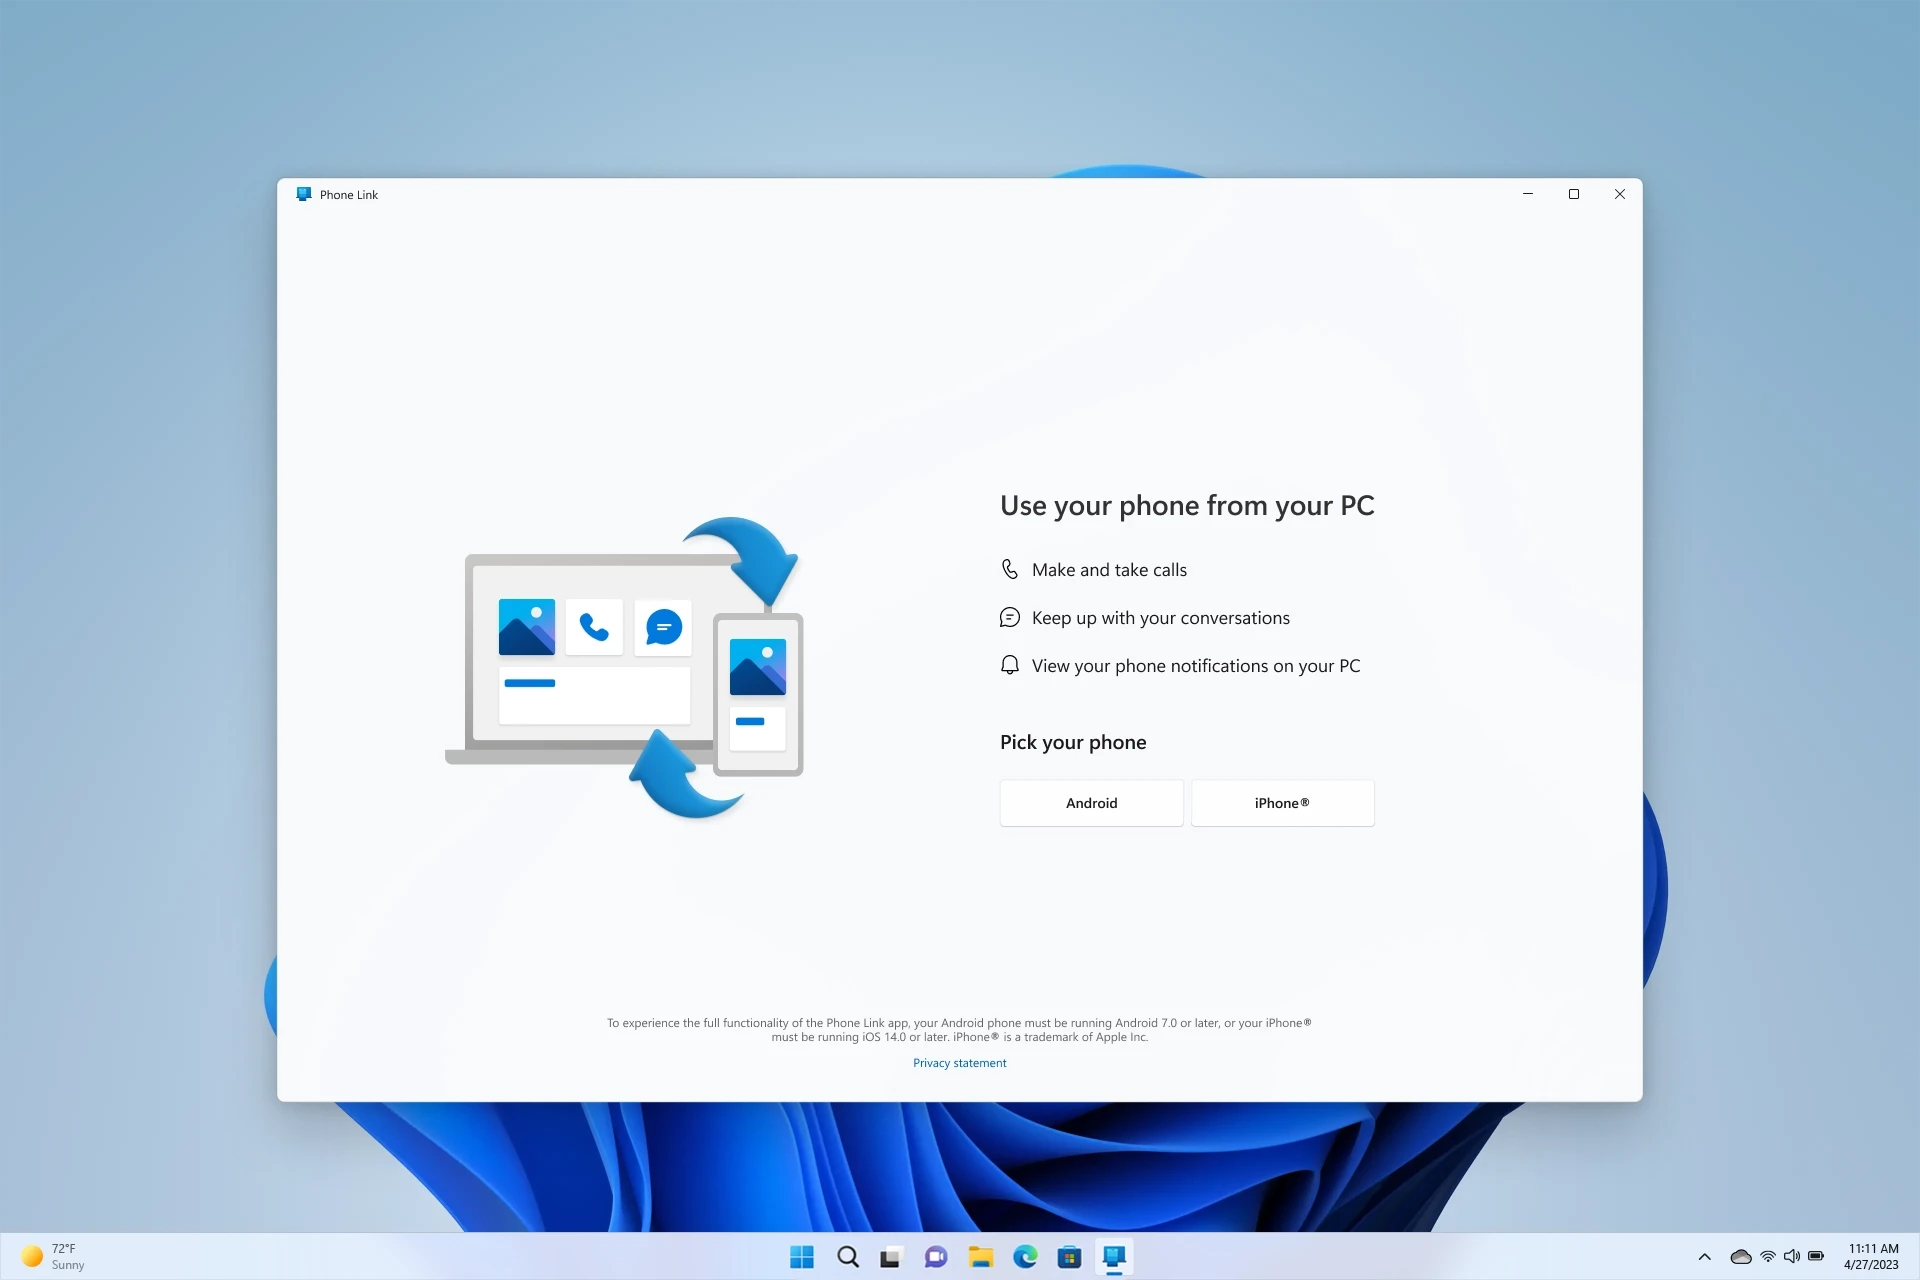Screen dimensions: 1920x1280
Task: Click the Windows Start menu icon
Action: [x=801, y=1257]
